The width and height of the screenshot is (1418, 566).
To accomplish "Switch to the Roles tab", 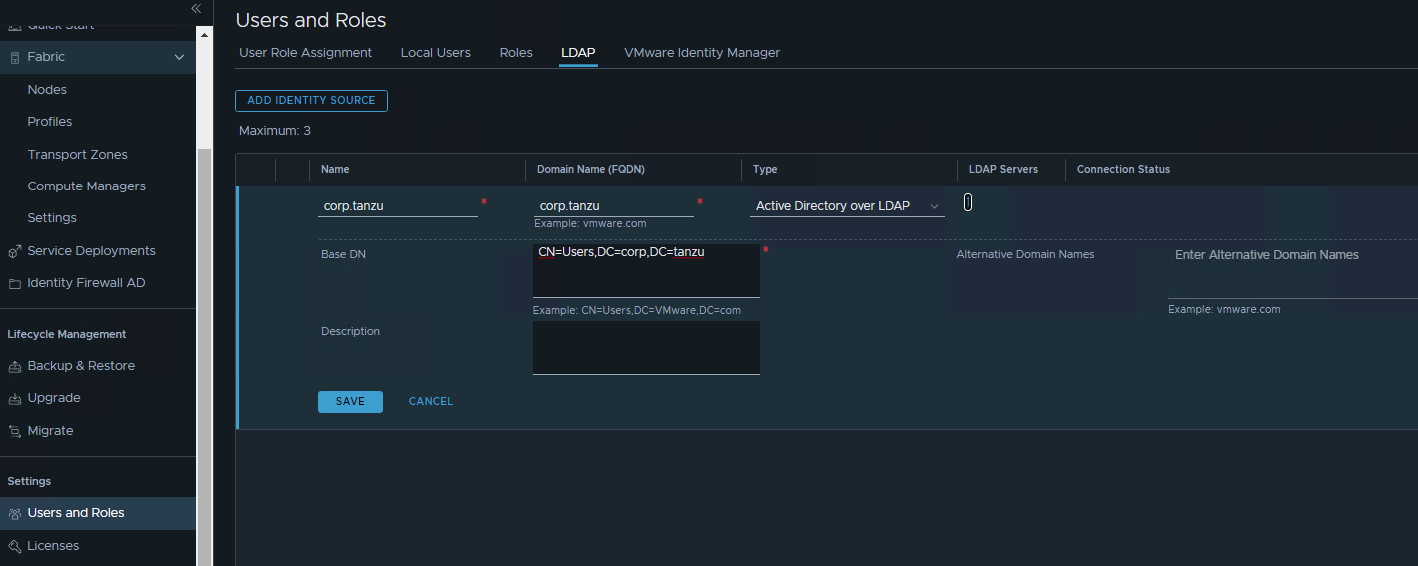I will click(x=516, y=53).
